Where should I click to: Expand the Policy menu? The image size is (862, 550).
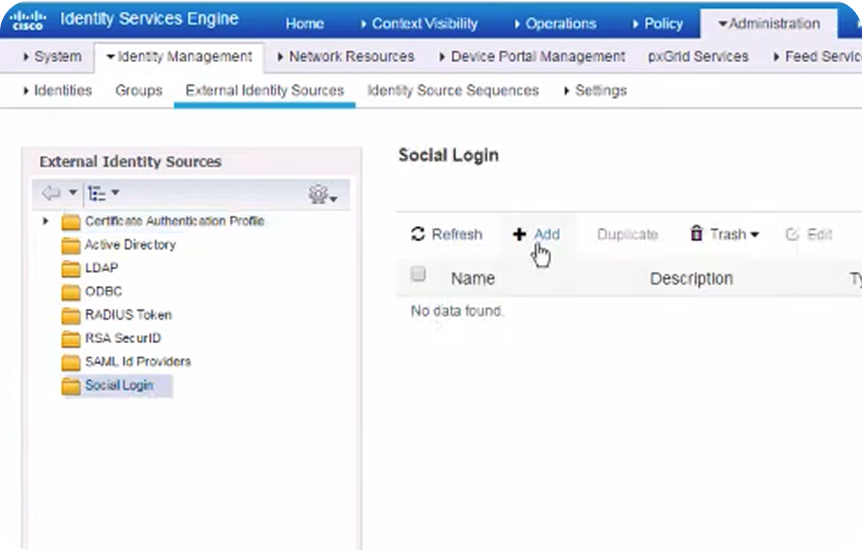click(x=657, y=24)
